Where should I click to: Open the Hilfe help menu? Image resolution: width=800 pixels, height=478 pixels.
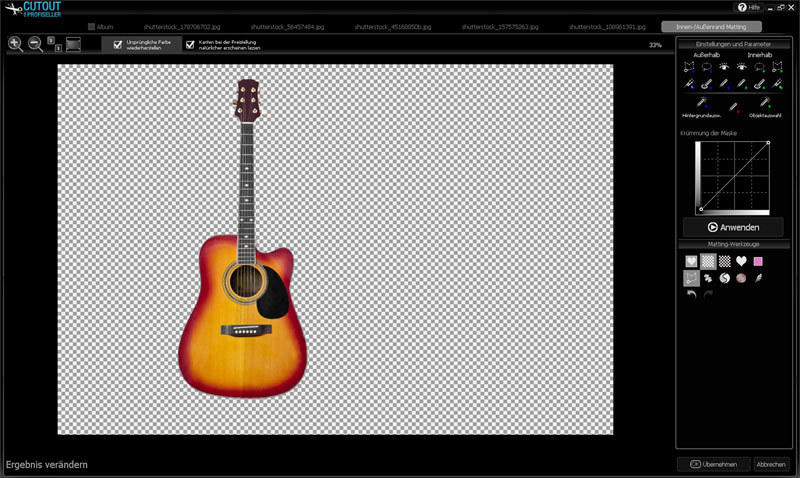click(749, 7)
